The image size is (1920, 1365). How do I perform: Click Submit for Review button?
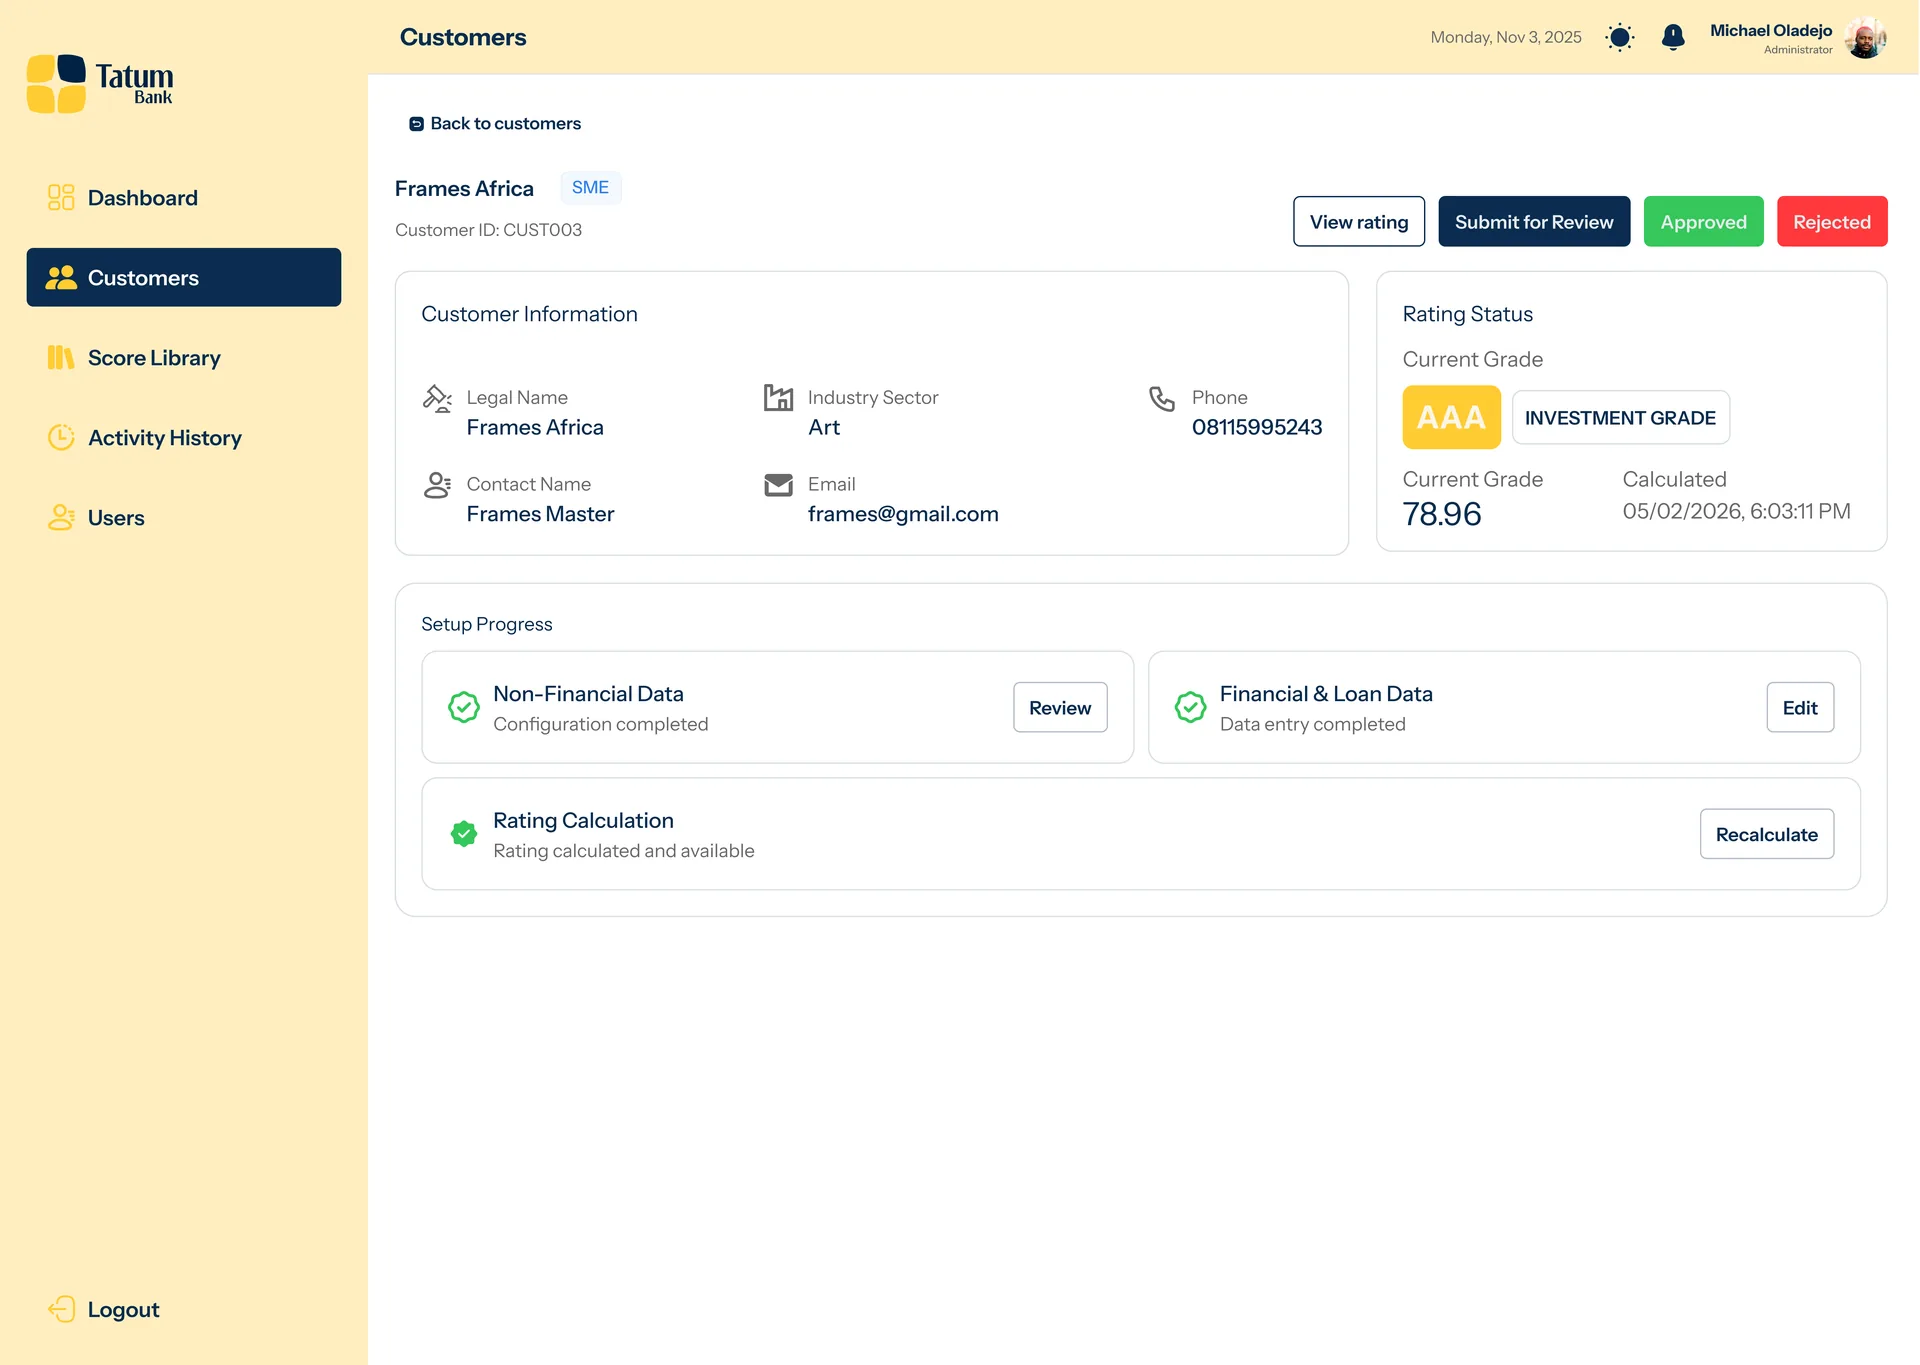coord(1533,222)
